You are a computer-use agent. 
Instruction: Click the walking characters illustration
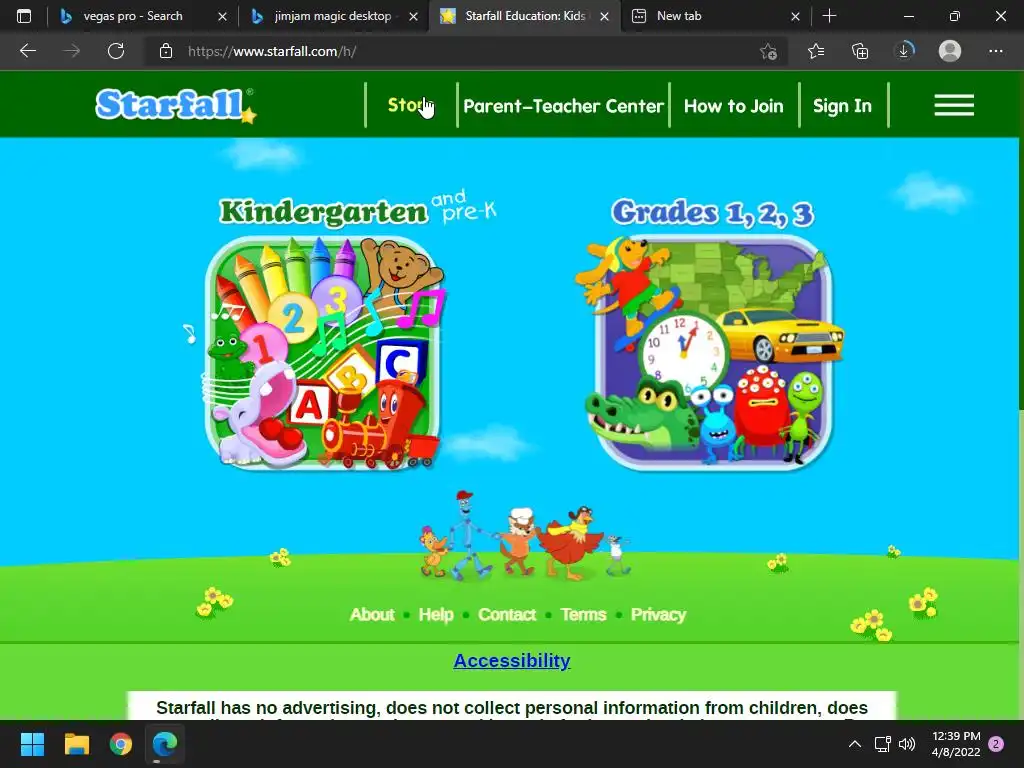pyautogui.click(x=524, y=536)
